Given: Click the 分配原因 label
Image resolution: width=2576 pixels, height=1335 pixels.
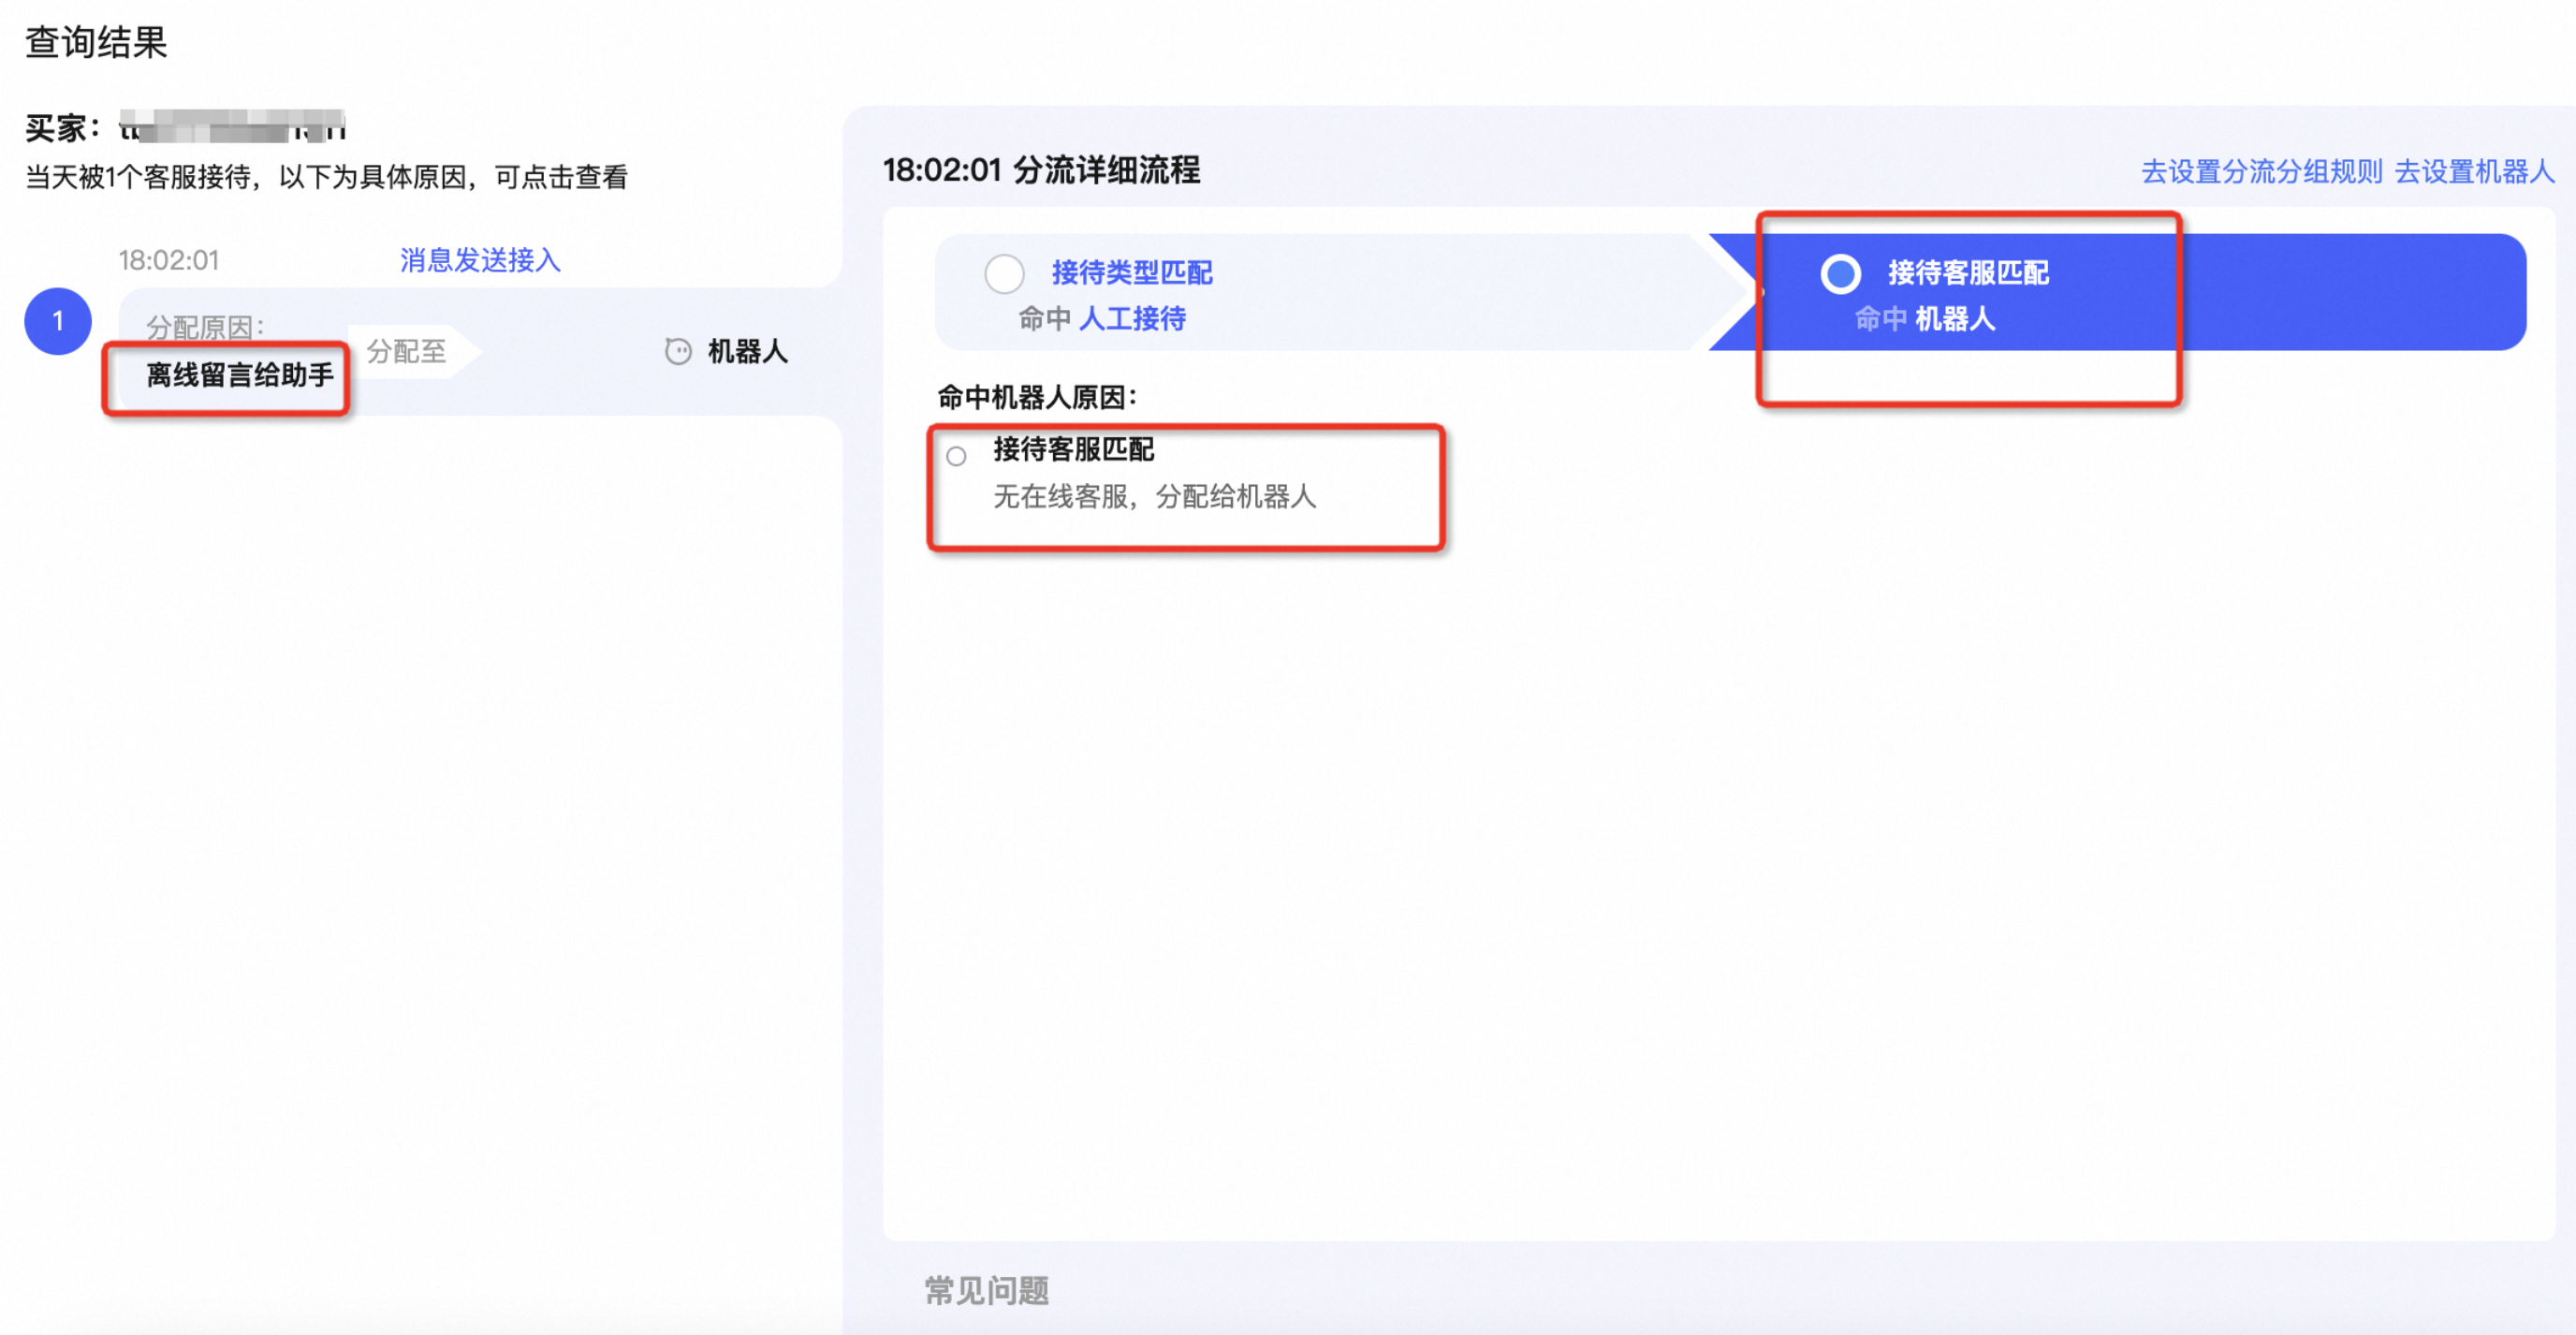Looking at the screenshot, I should (205, 327).
